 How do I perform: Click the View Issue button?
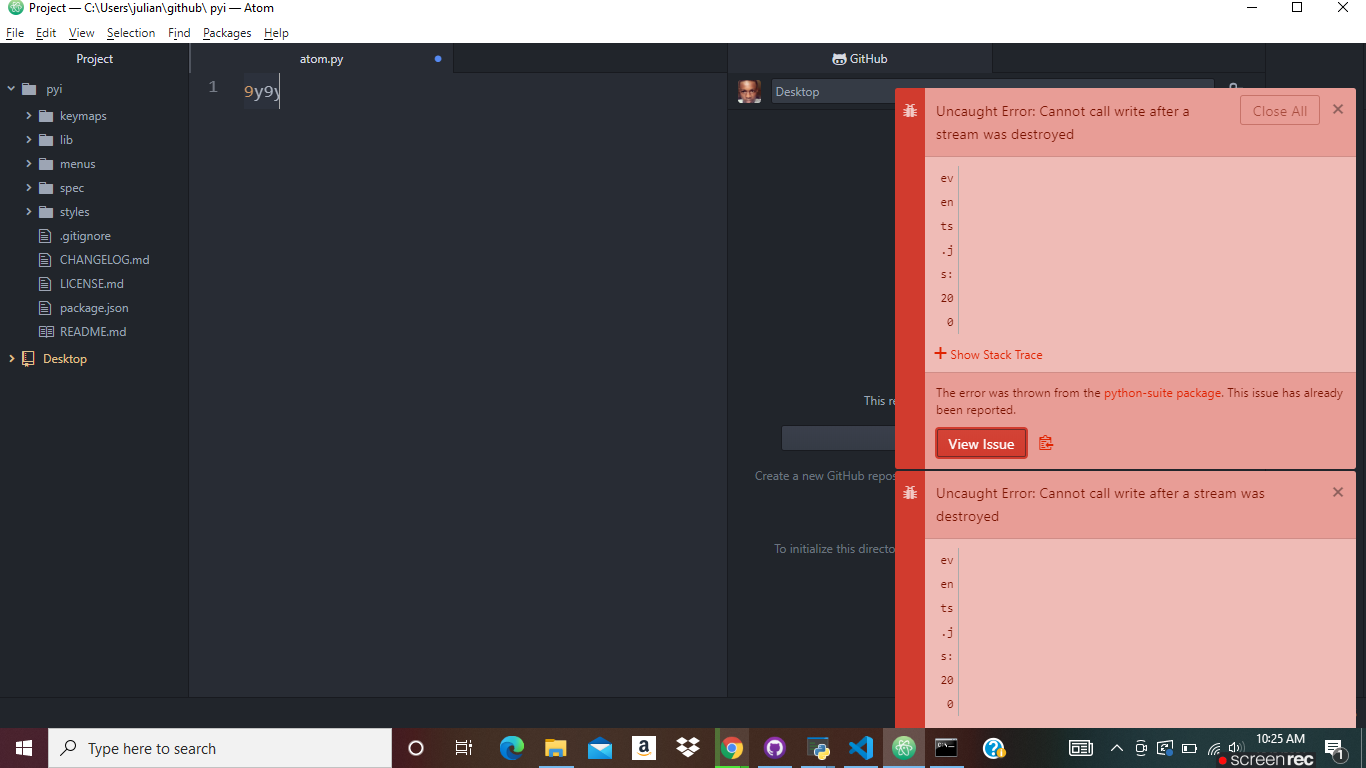[980, 442]
